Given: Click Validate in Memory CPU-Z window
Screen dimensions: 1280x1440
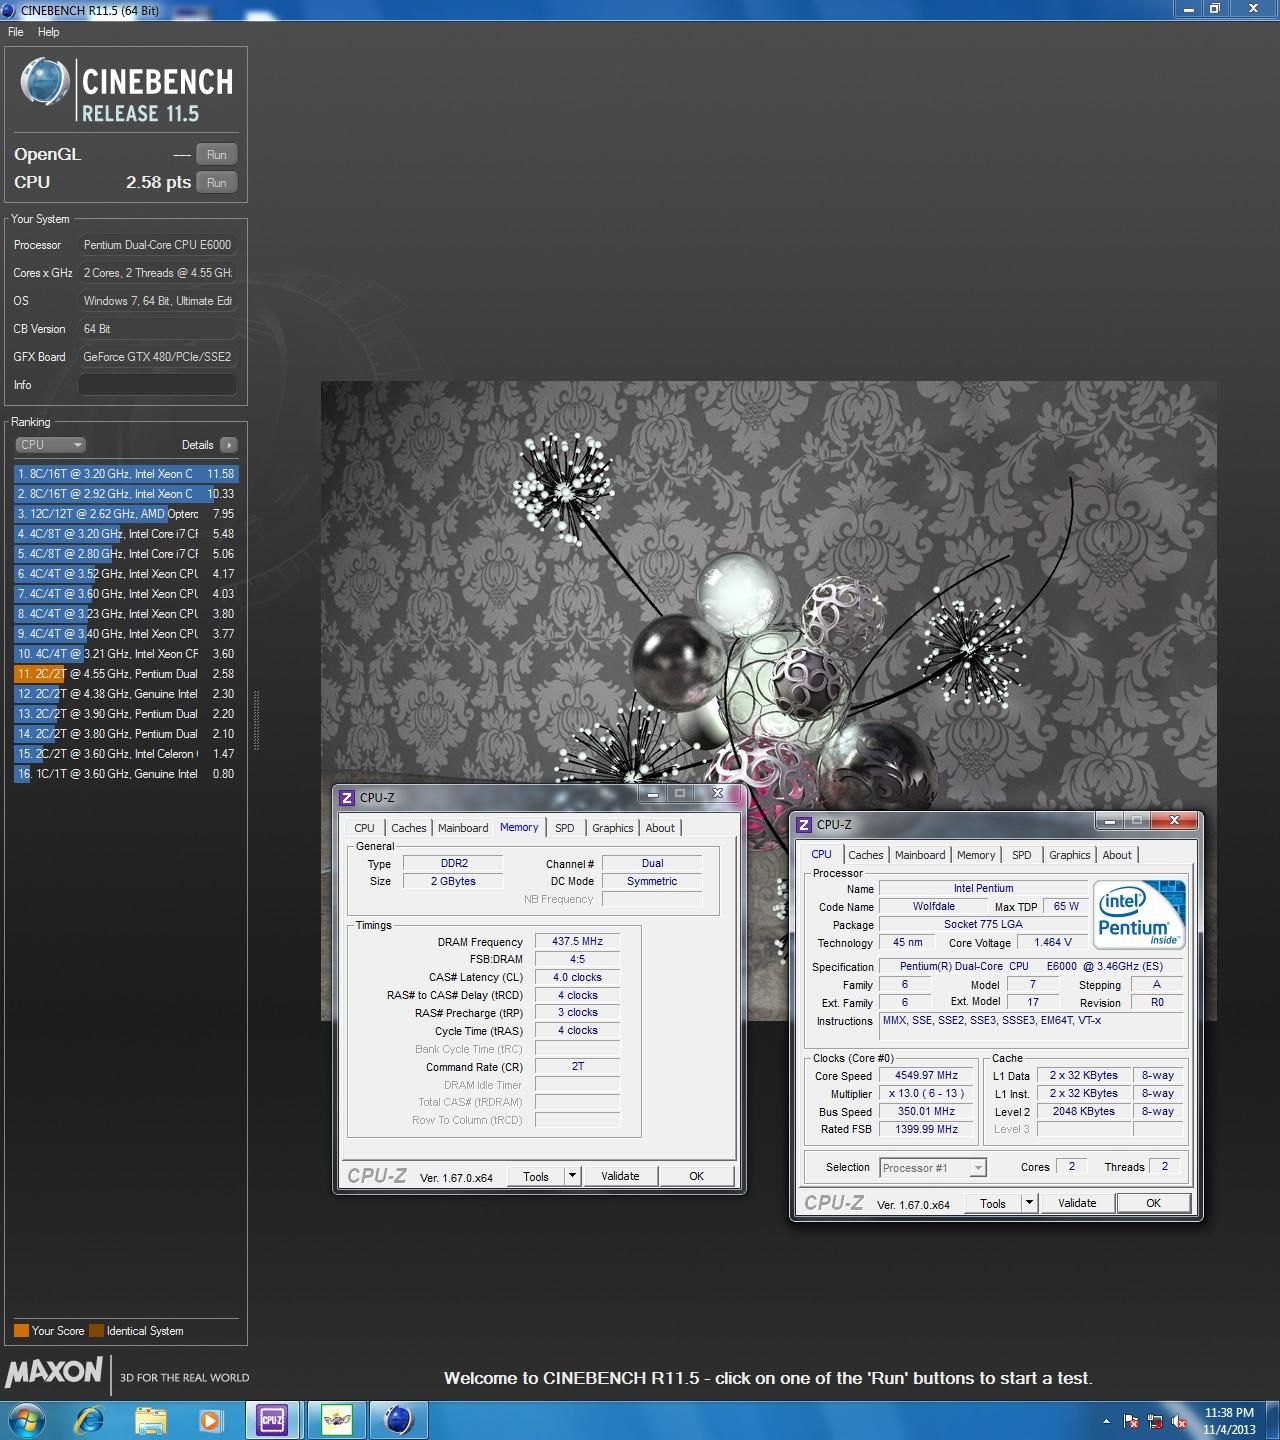Looking at the screenshot, I should (x=620, y=1176).
